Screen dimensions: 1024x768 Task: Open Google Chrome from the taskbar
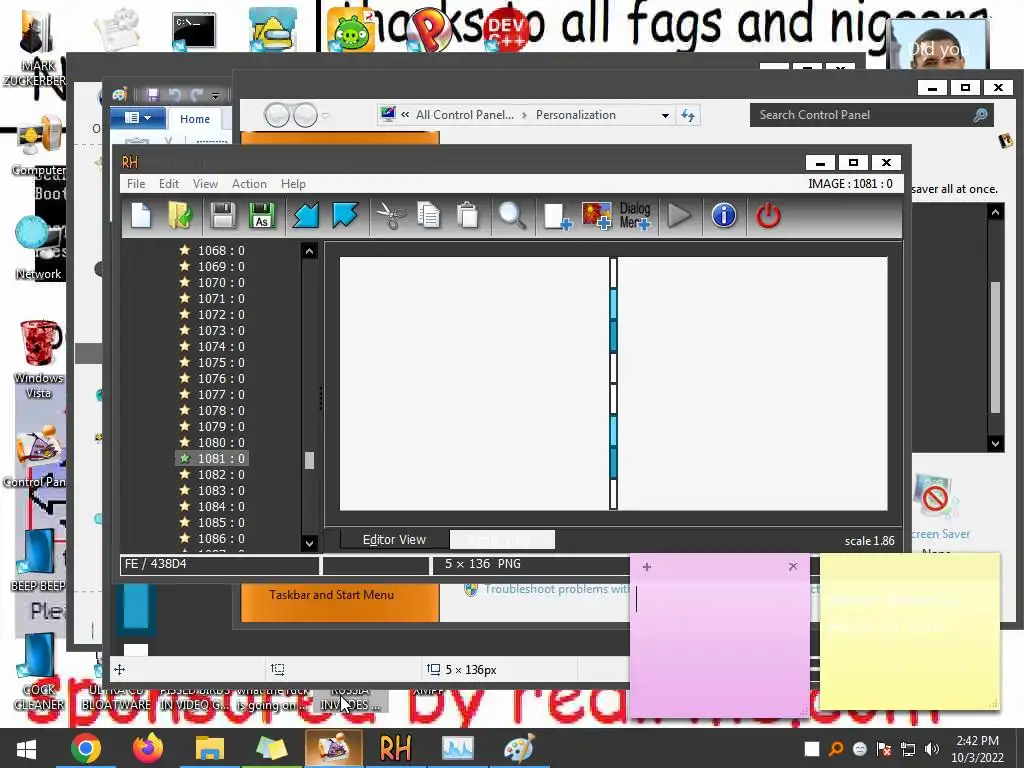coord(86,748)
